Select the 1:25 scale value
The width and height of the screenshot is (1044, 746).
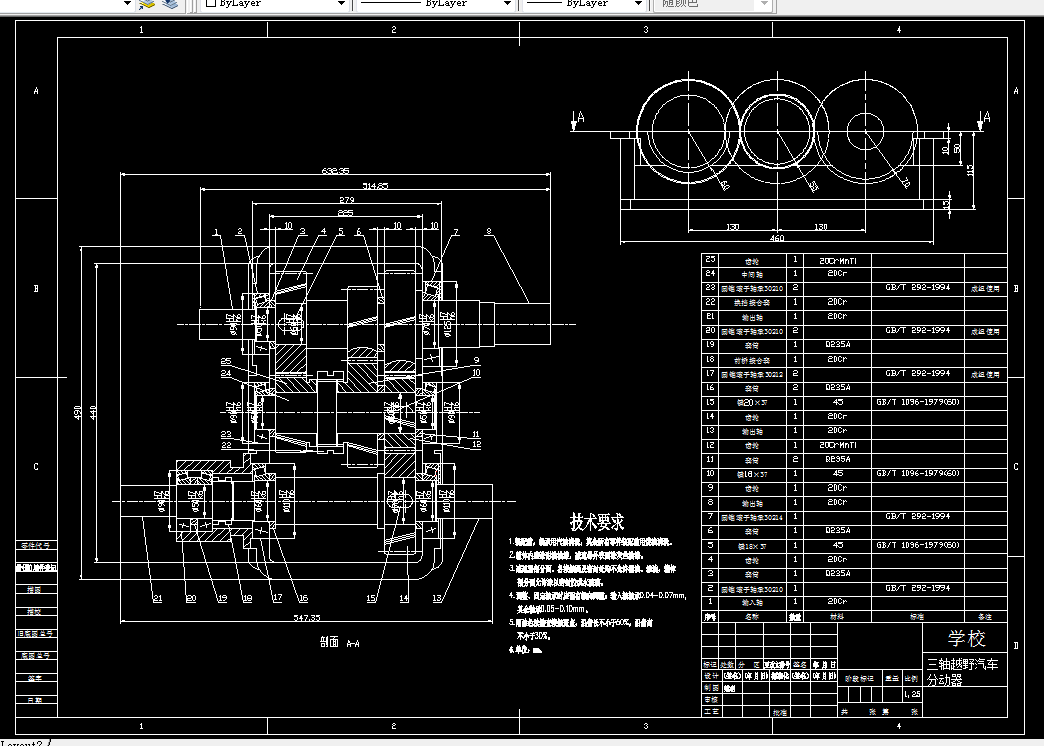(913, 693)
